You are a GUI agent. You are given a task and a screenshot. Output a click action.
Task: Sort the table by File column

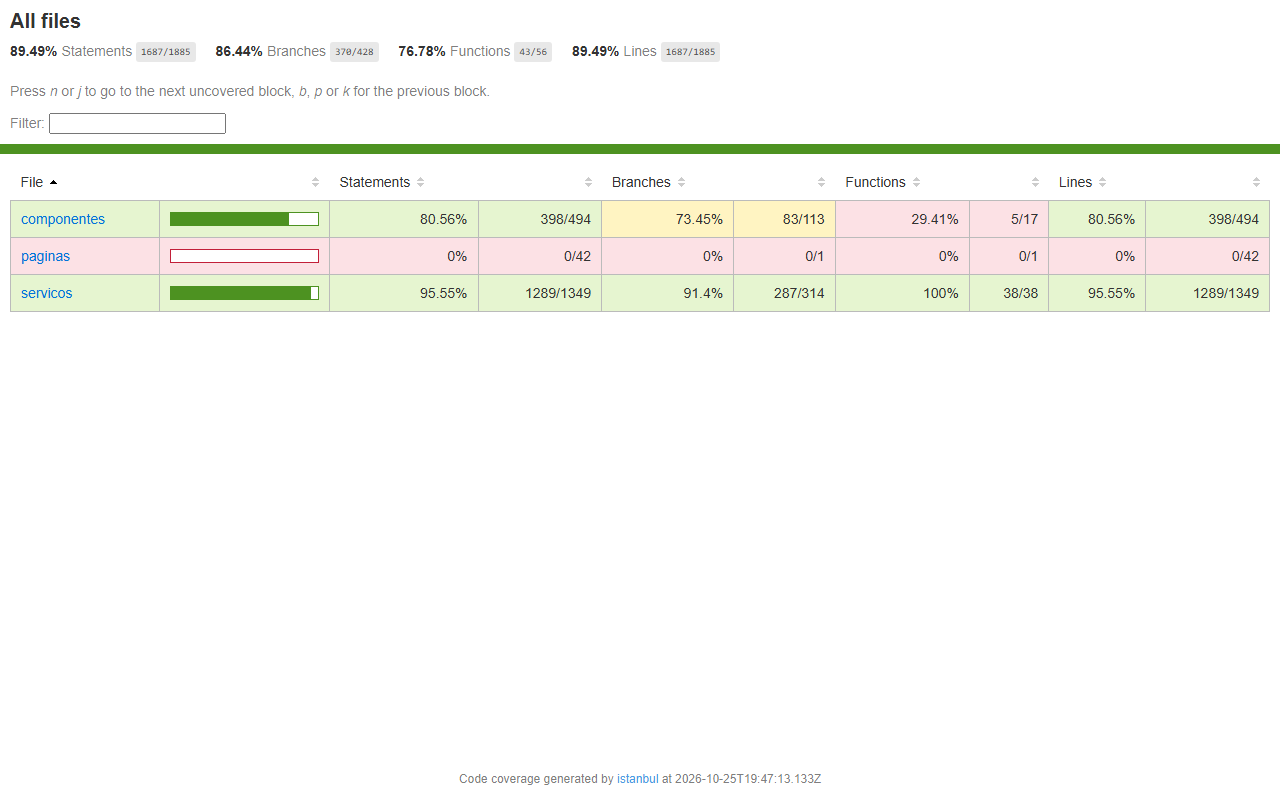tap(39, 182)
